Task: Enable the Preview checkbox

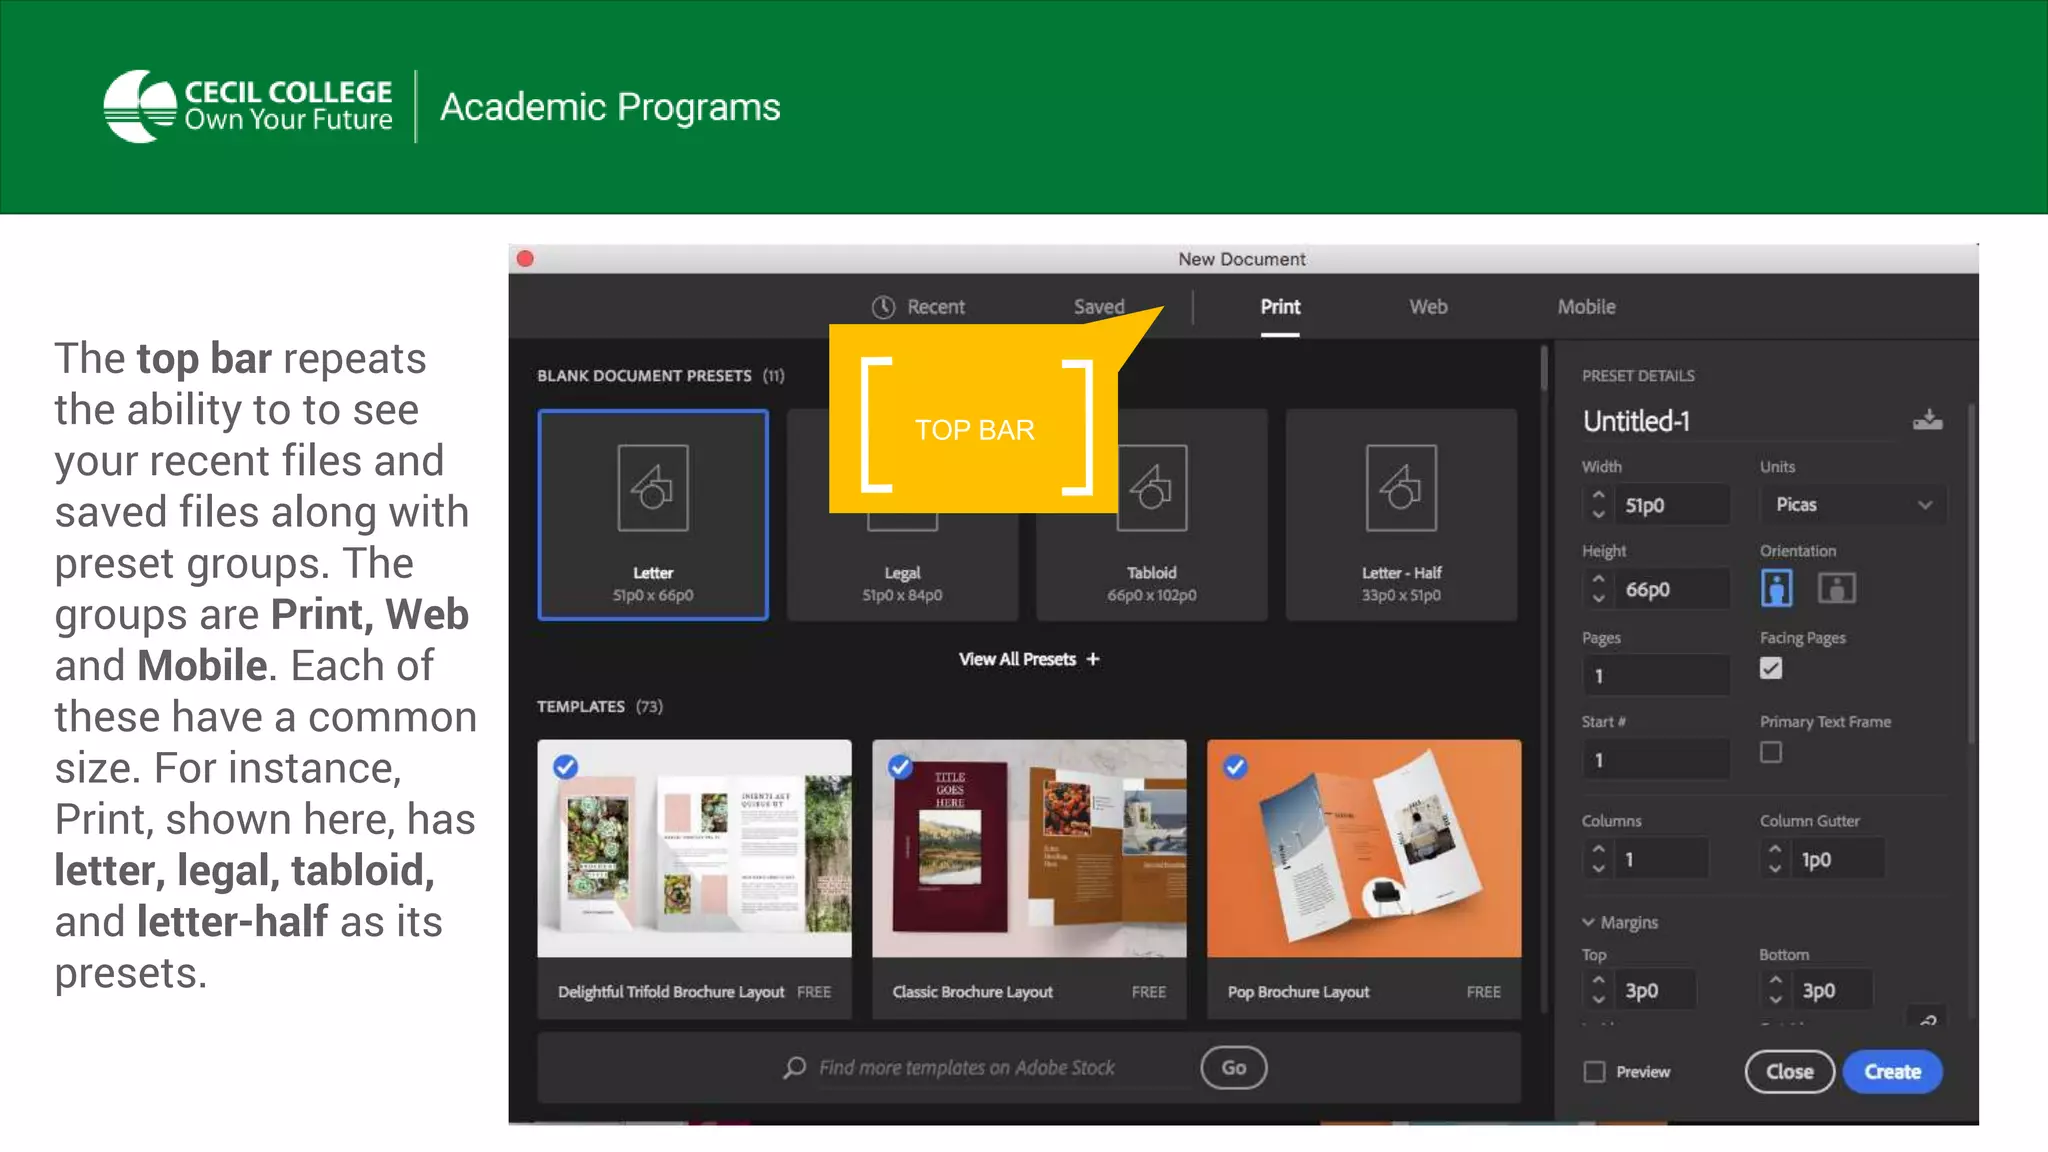Action: [1595, 1072]
